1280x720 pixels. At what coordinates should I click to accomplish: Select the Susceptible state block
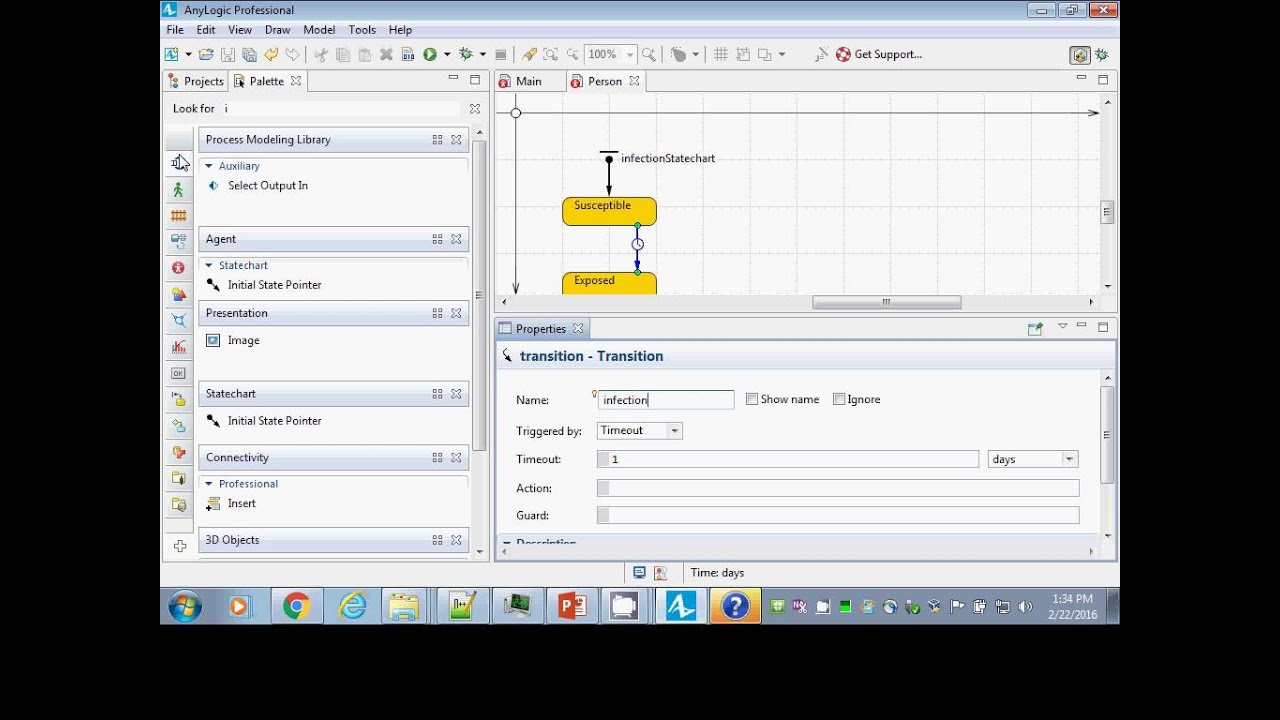(609, 211)
